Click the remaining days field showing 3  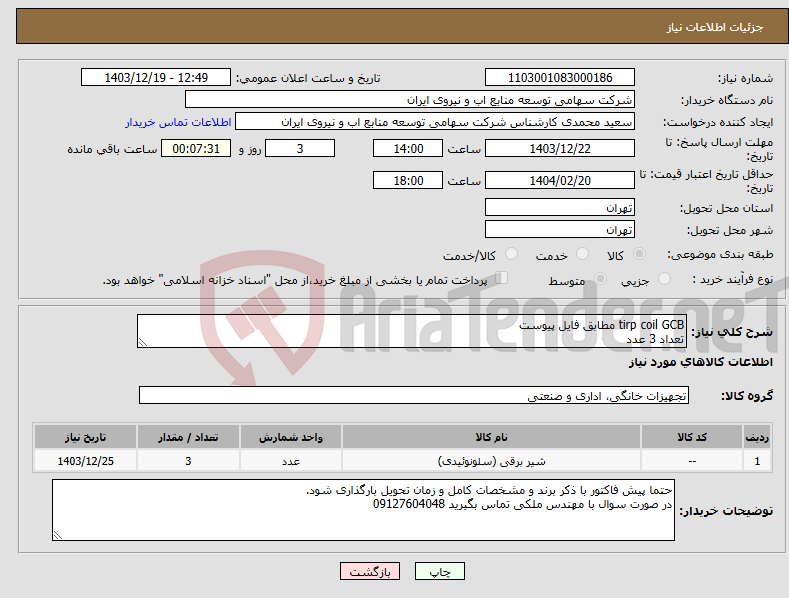pyautogui.click(x=300, y=148)
